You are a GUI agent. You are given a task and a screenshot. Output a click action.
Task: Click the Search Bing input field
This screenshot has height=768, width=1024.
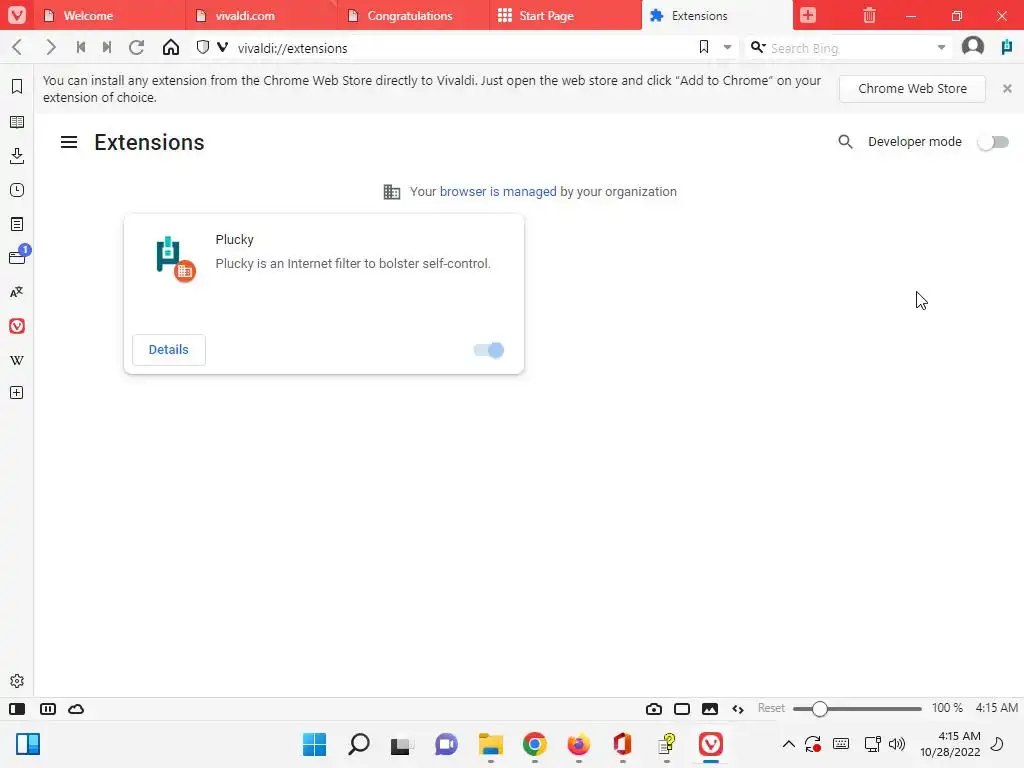tap(849, 48)
